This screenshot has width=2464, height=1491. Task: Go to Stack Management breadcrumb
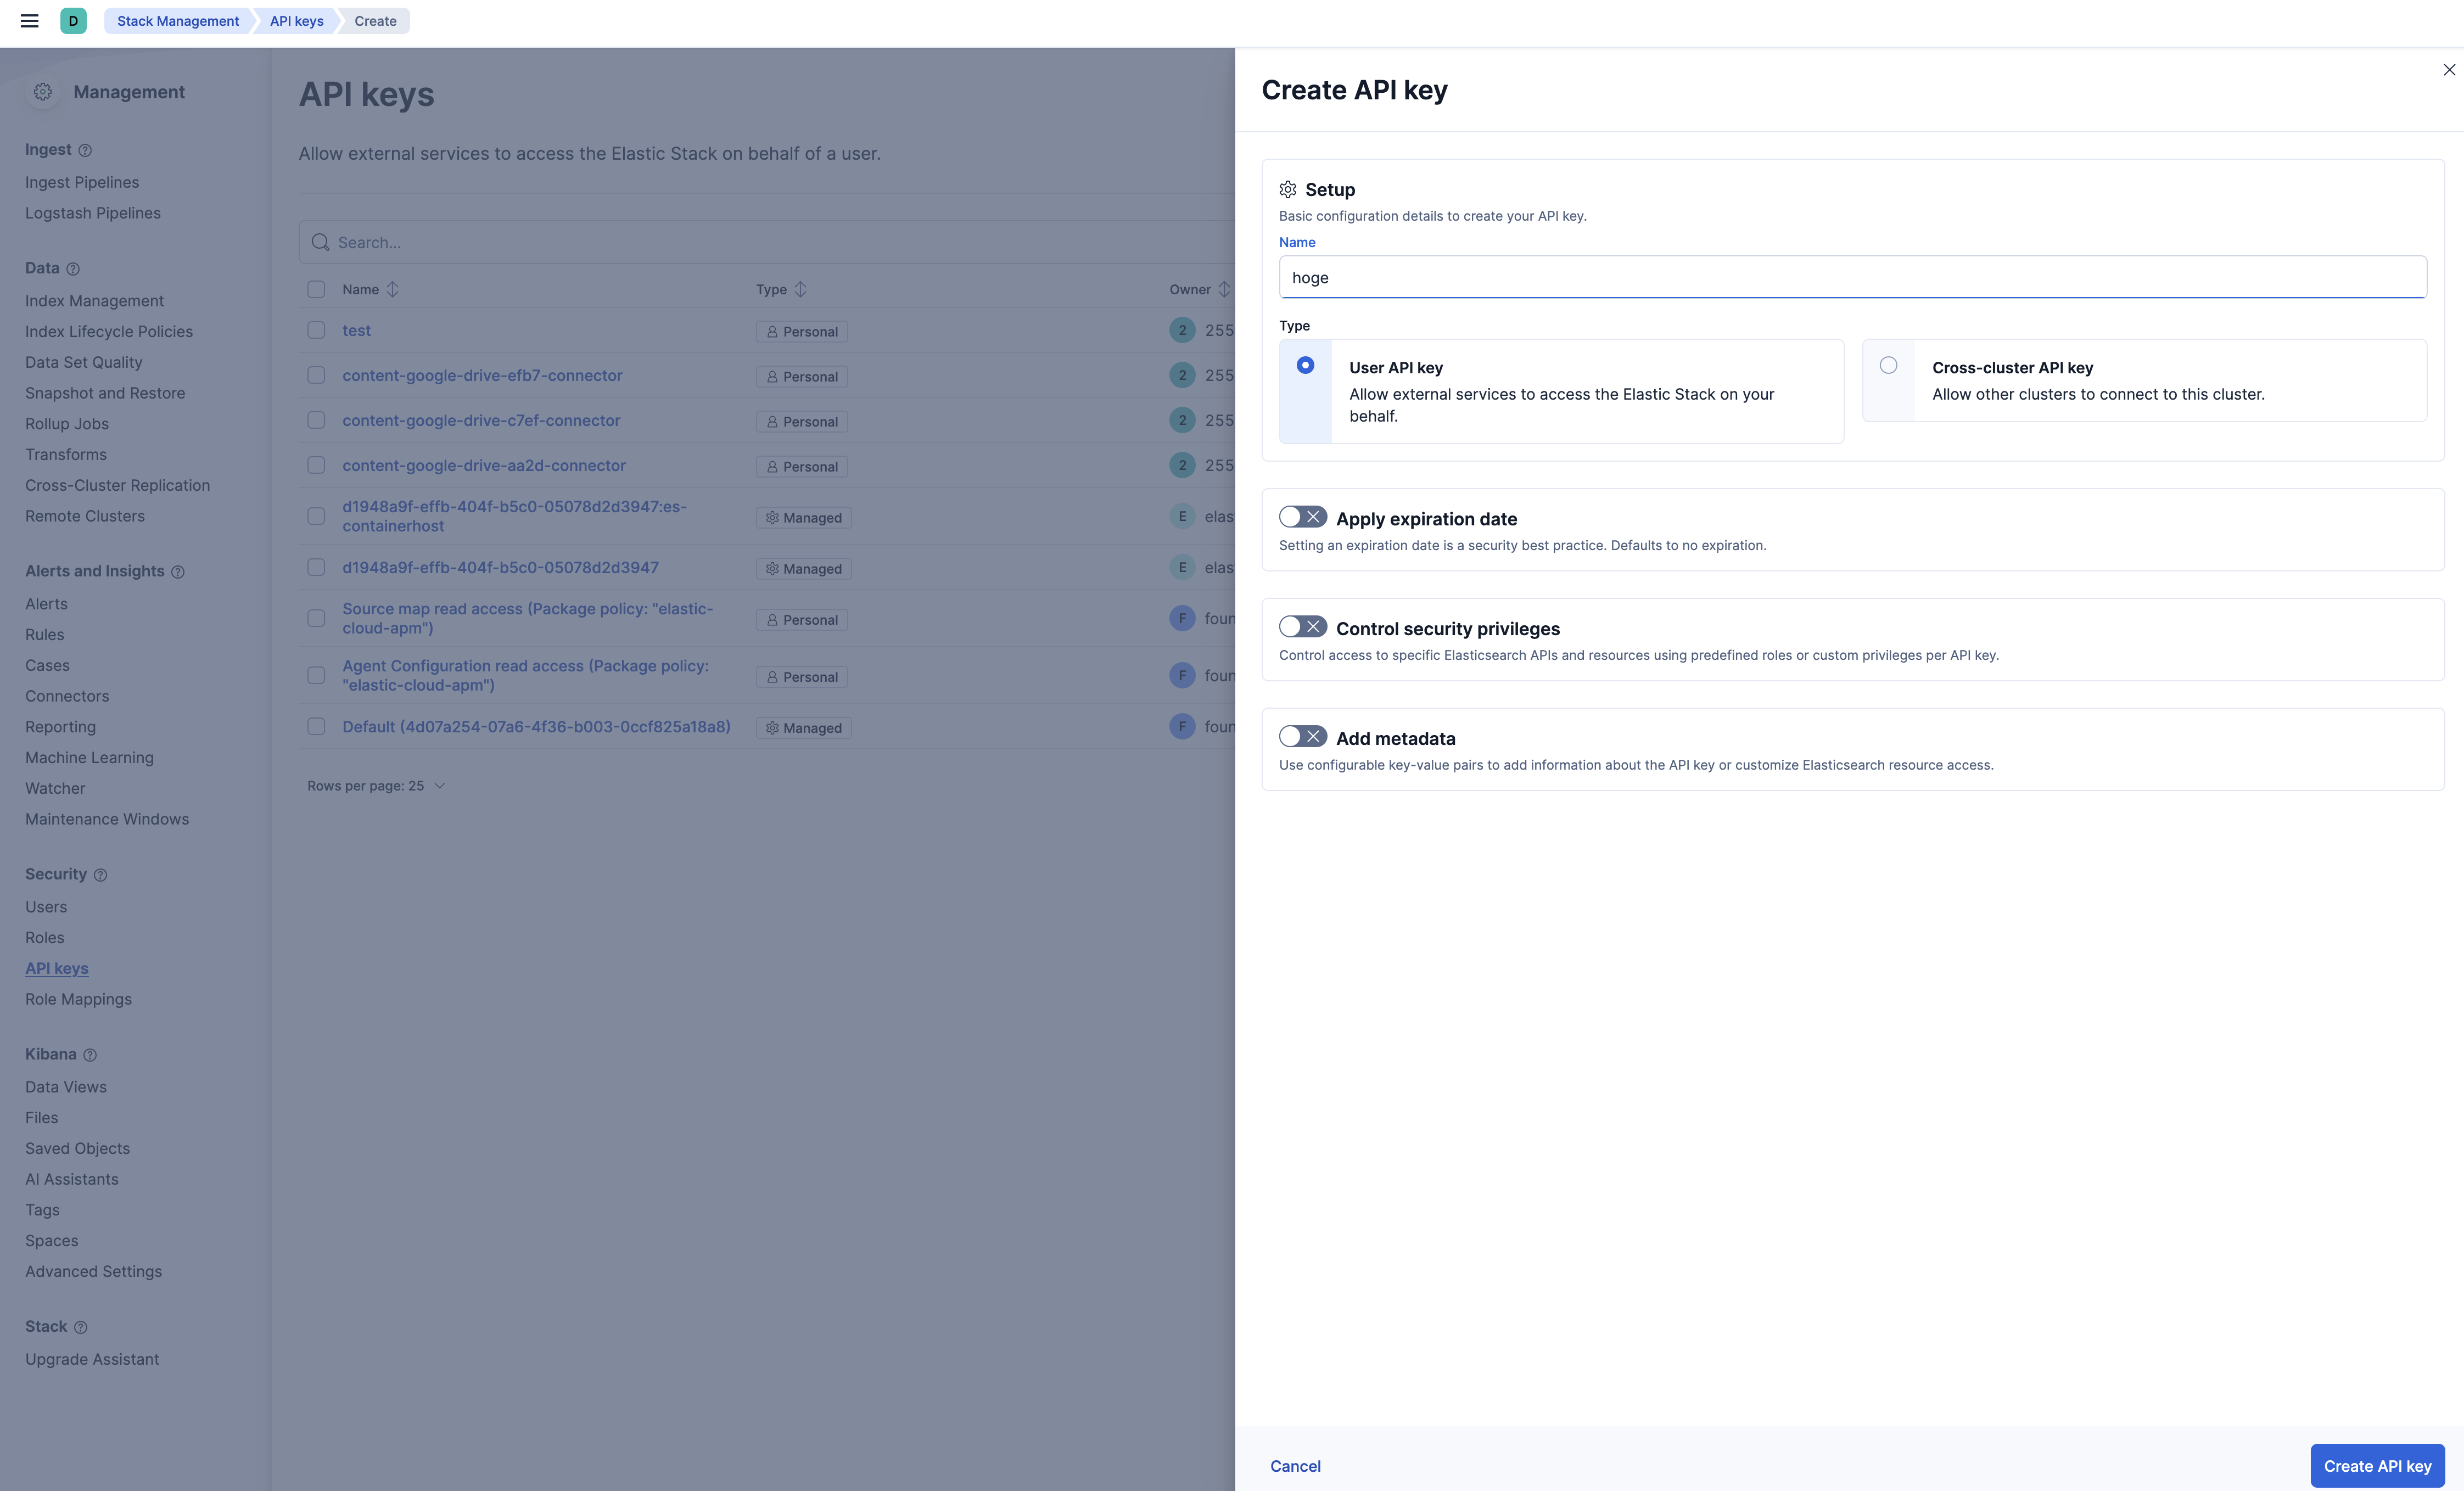pos(178,21)
